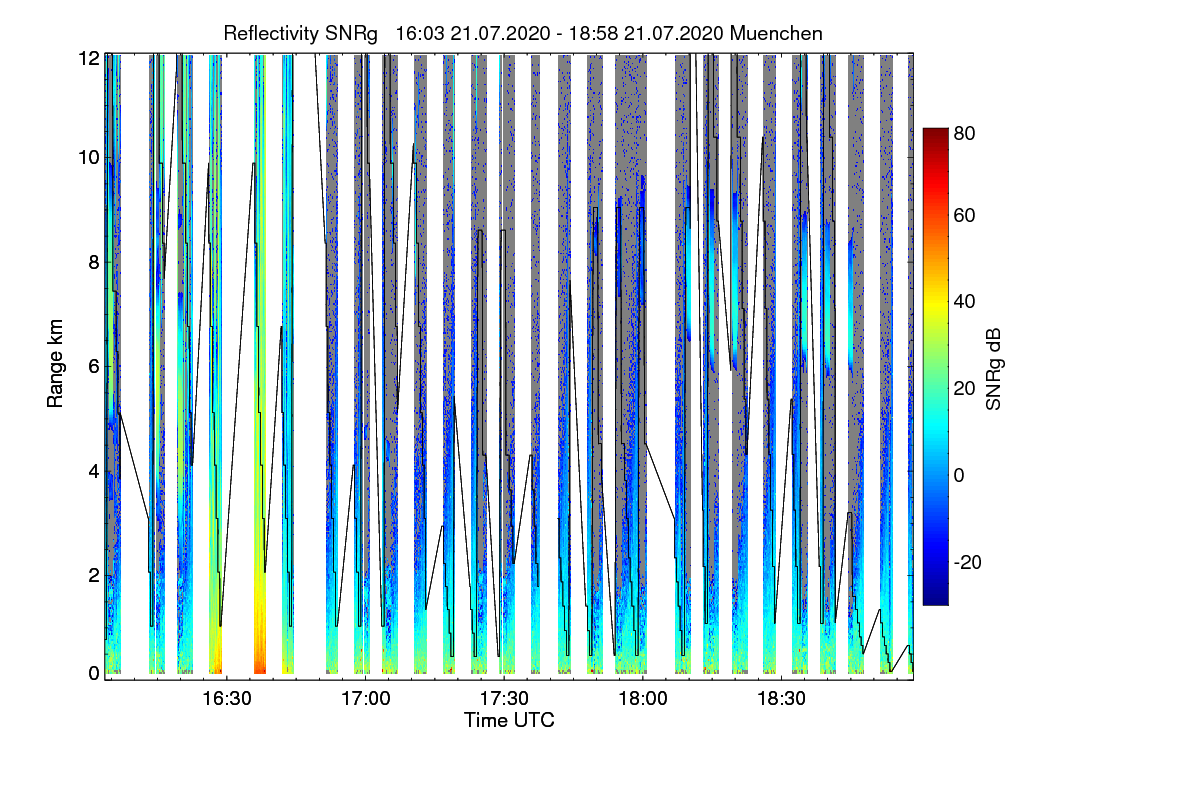Click the 'Muenchen' station name in title
Screen dimensions: 1200x800
tap(777, 34)
